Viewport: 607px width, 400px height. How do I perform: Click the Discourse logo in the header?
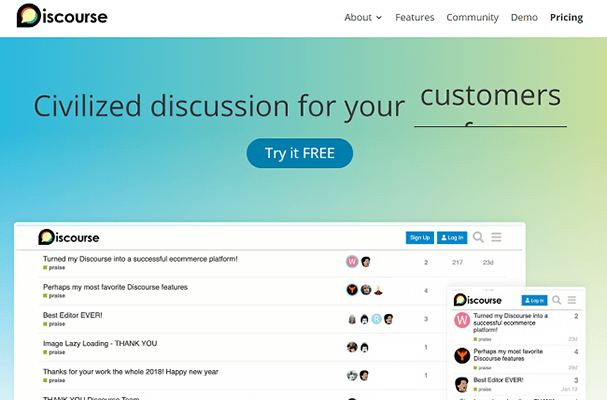pos(62,17)
